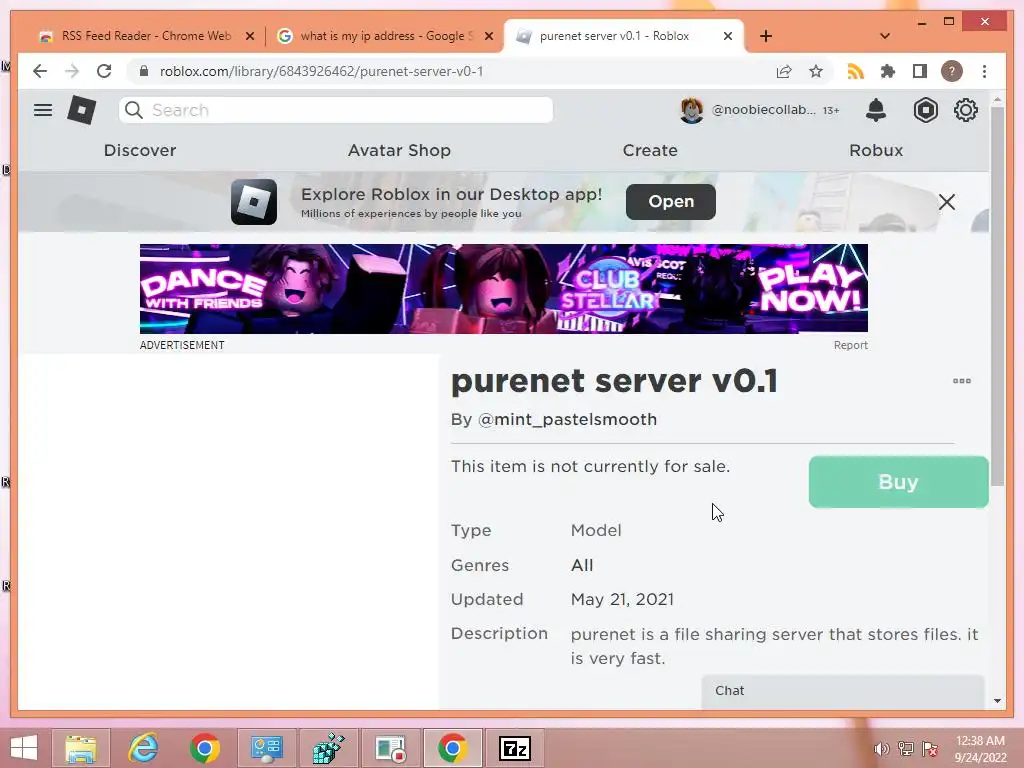The height and width of the screenshot is (768, 1024).
Task: Open the item's three-dot options menu
Action: click(x=962, y=381)
